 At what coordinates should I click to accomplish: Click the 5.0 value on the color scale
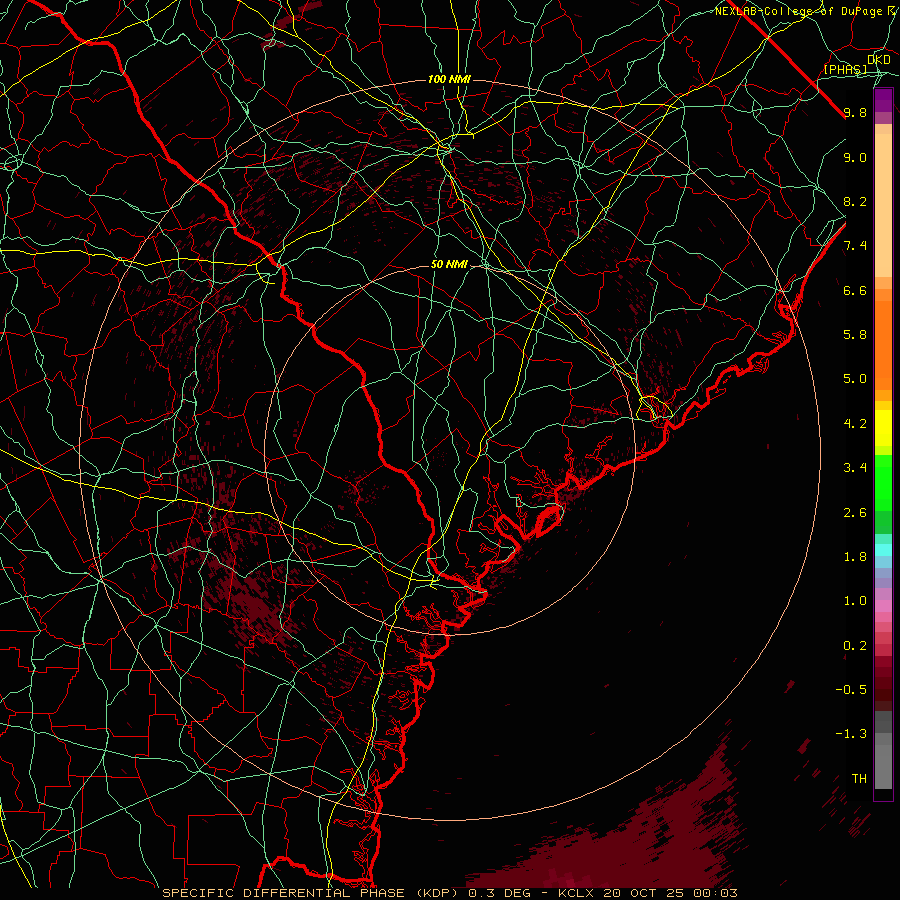855,379
